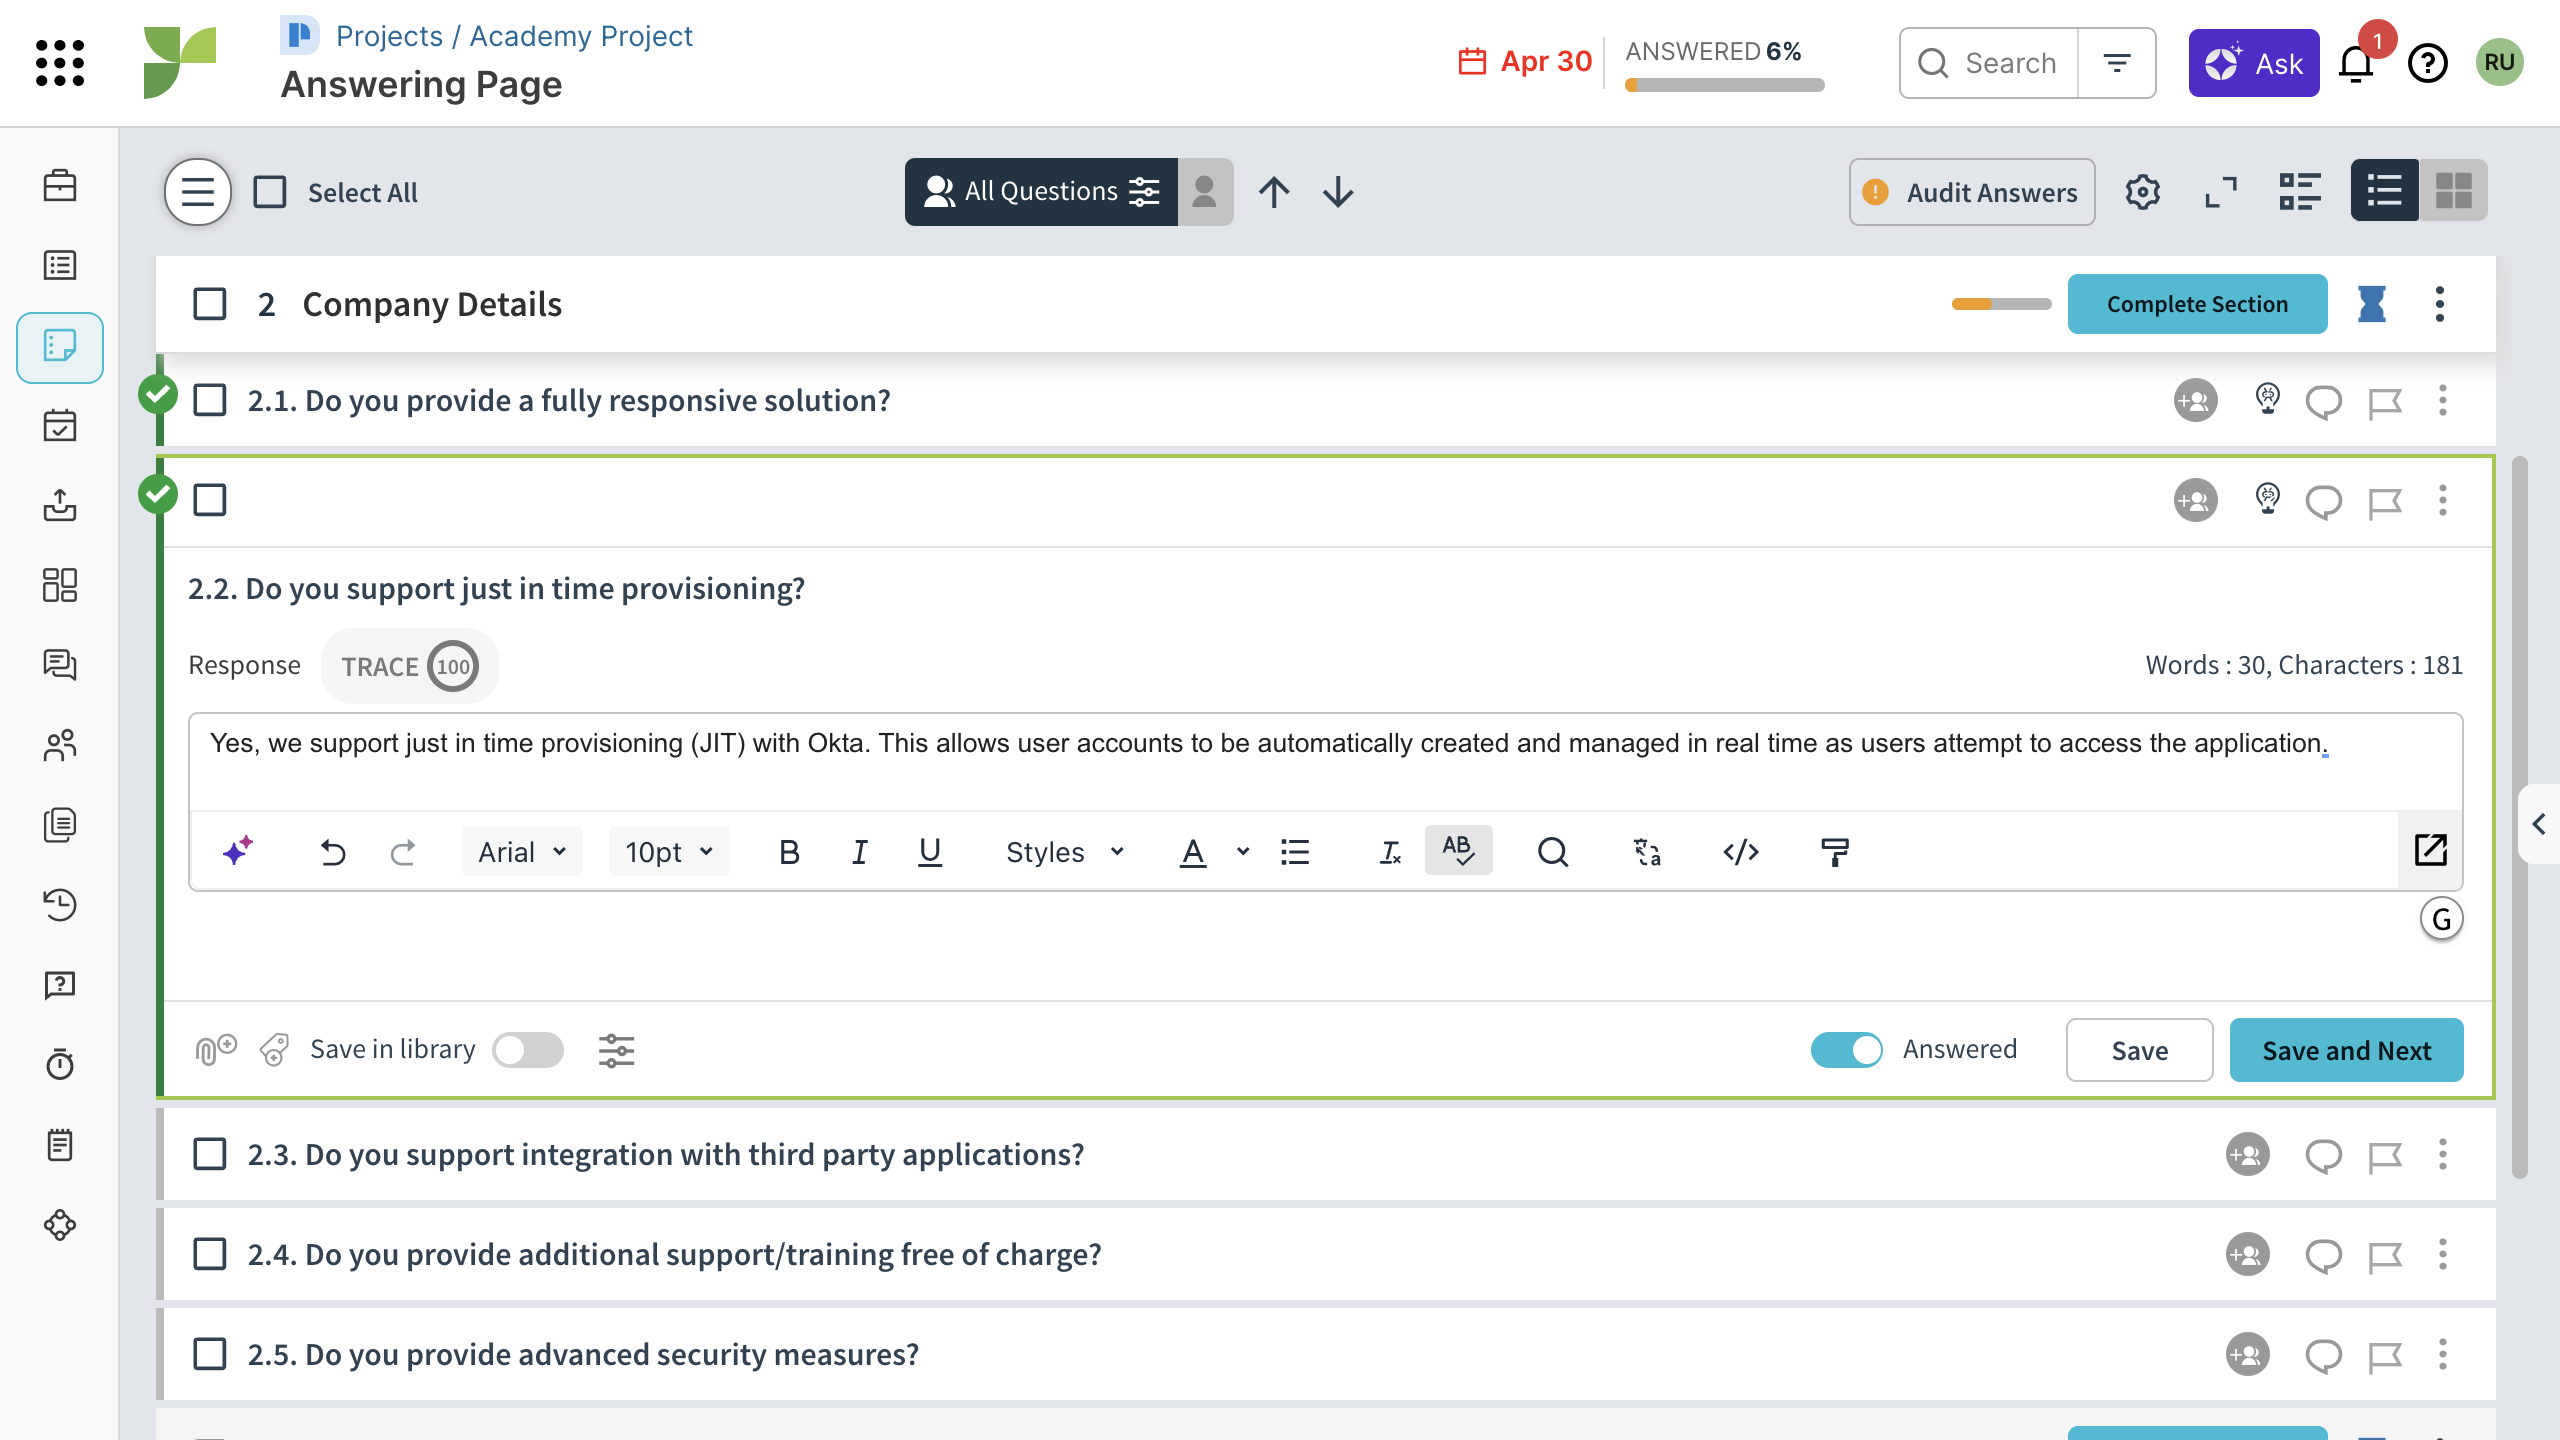Image resolution: width=2560 pixels, height=1440 pixels.
Task: Click the Complete Section button
Action: (x=2197, y=304)
